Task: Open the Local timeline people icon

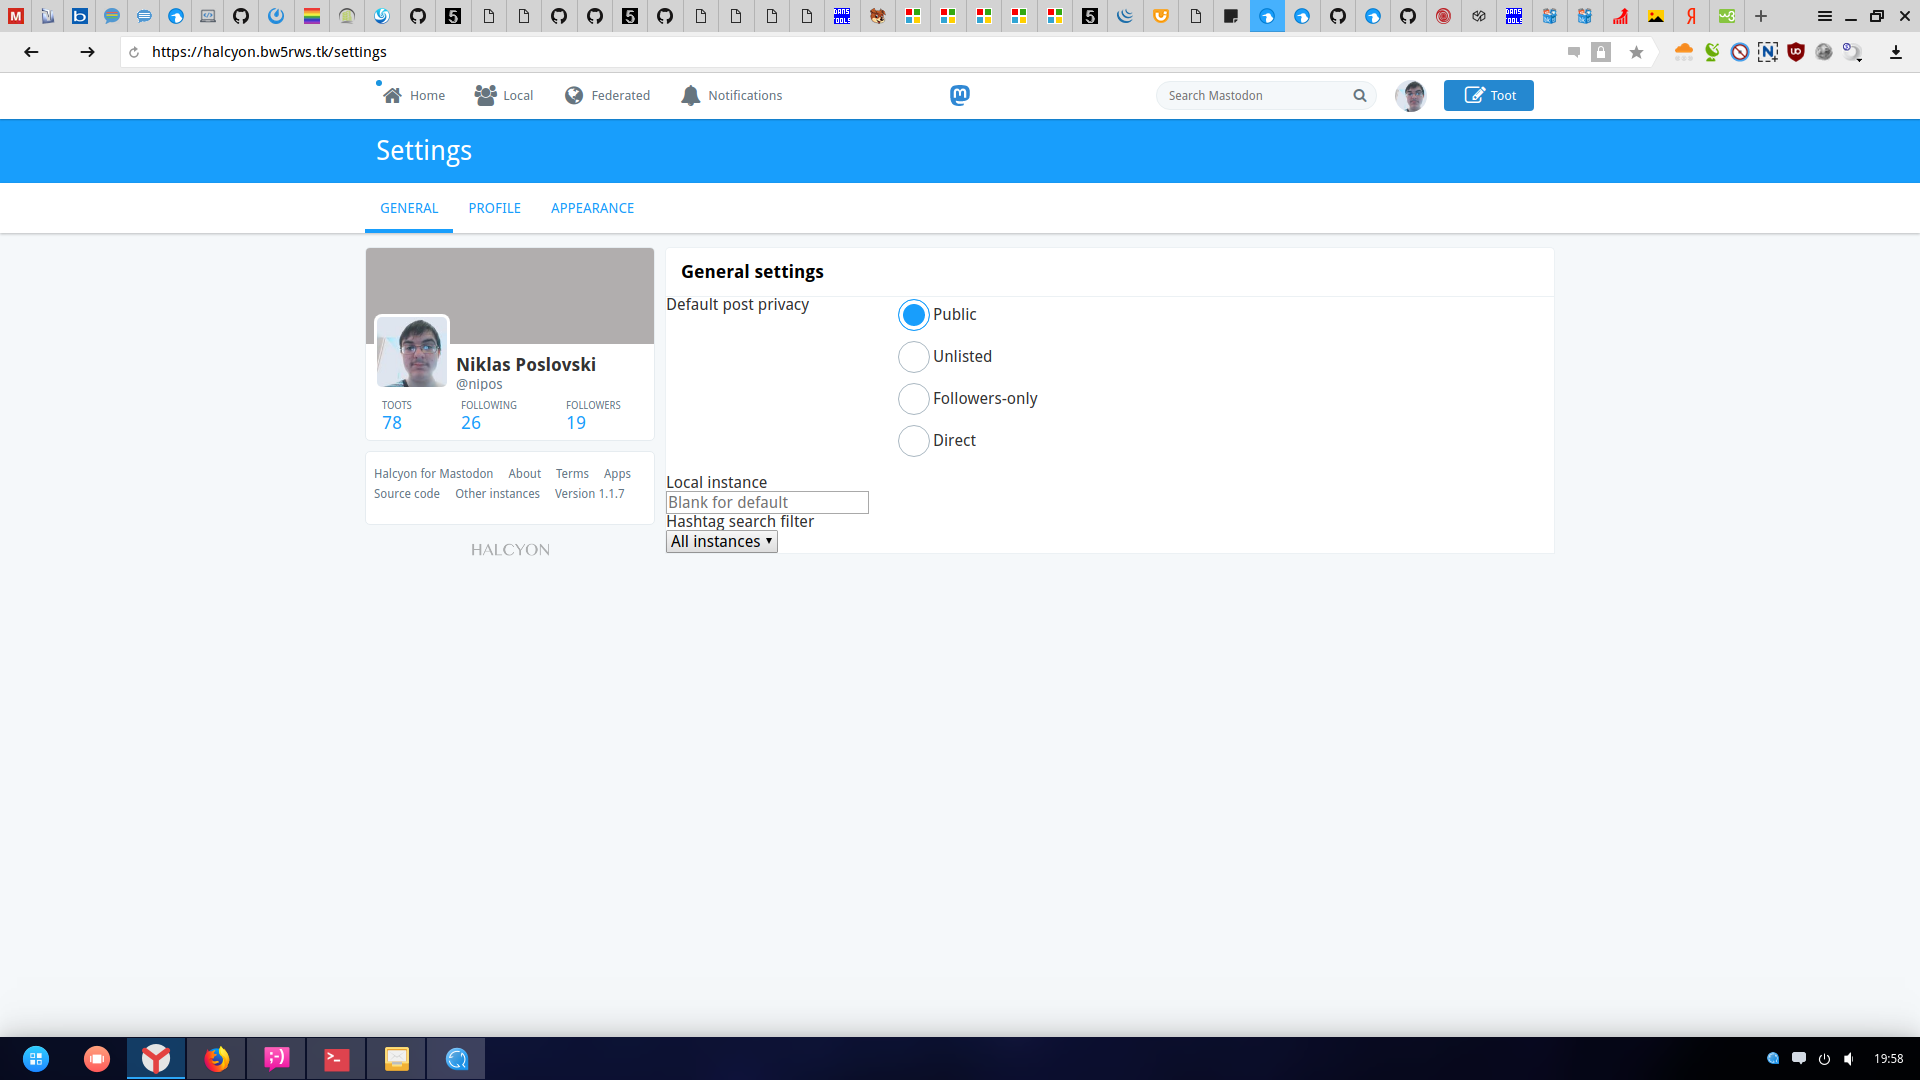Action: coord(486,95)
